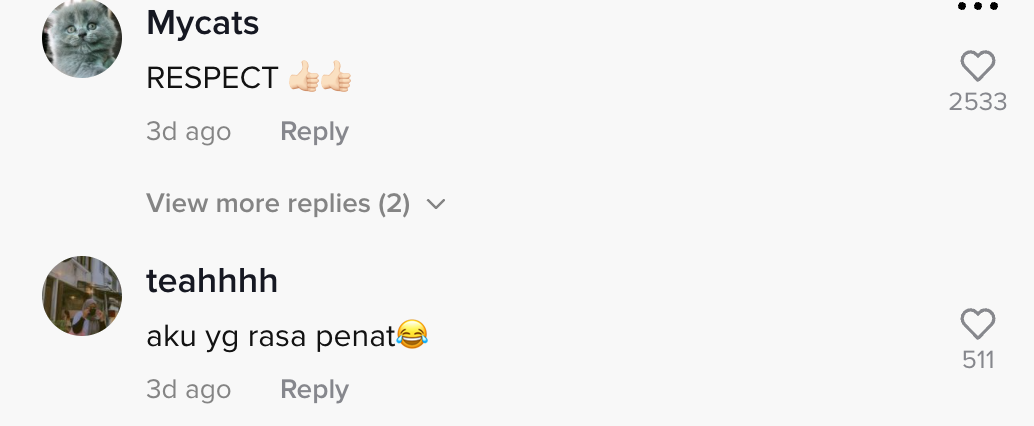The image size is (1034, 426).
Task: Click the second thumbs-up emoji after RESPECT
Action: pos(336,77)
